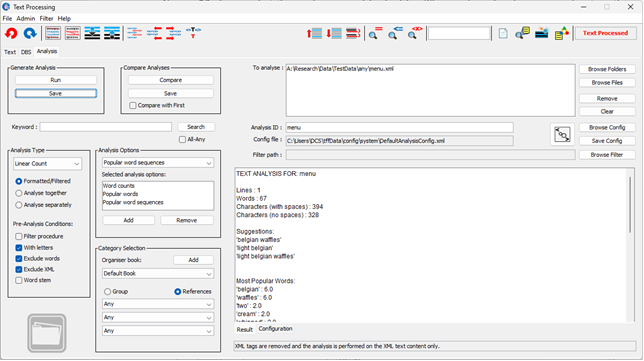Click the keyword Search button

click(x=196, y=127)
